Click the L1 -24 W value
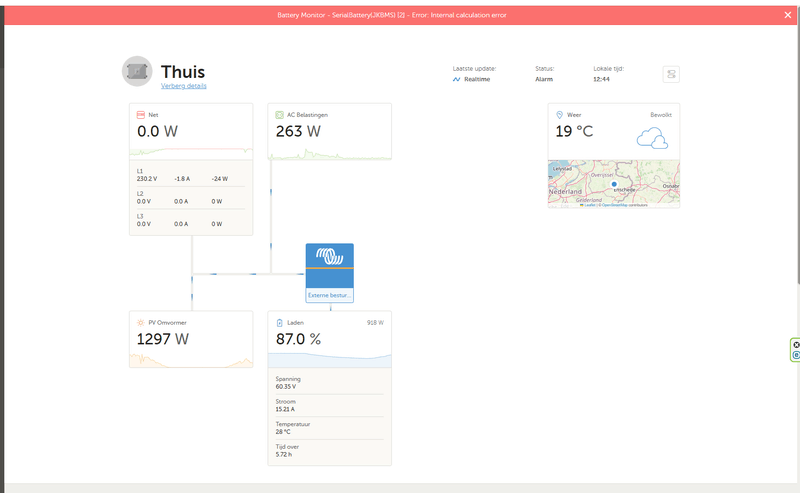 tap(220, 179)
